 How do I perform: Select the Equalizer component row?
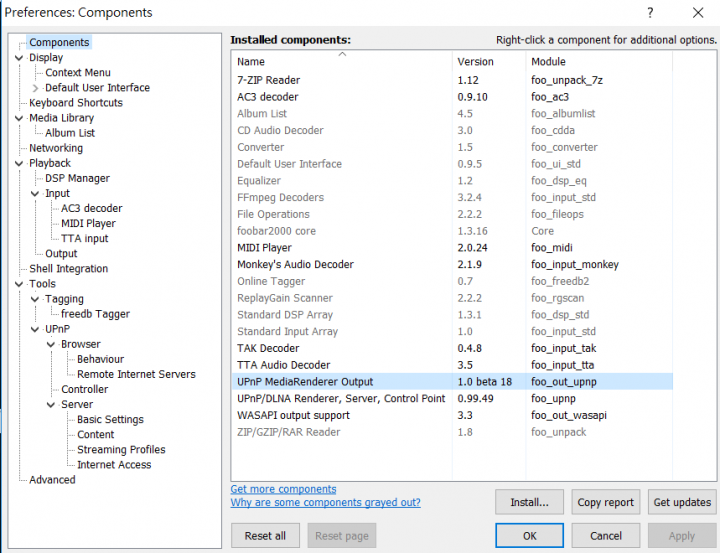point(452,181)
